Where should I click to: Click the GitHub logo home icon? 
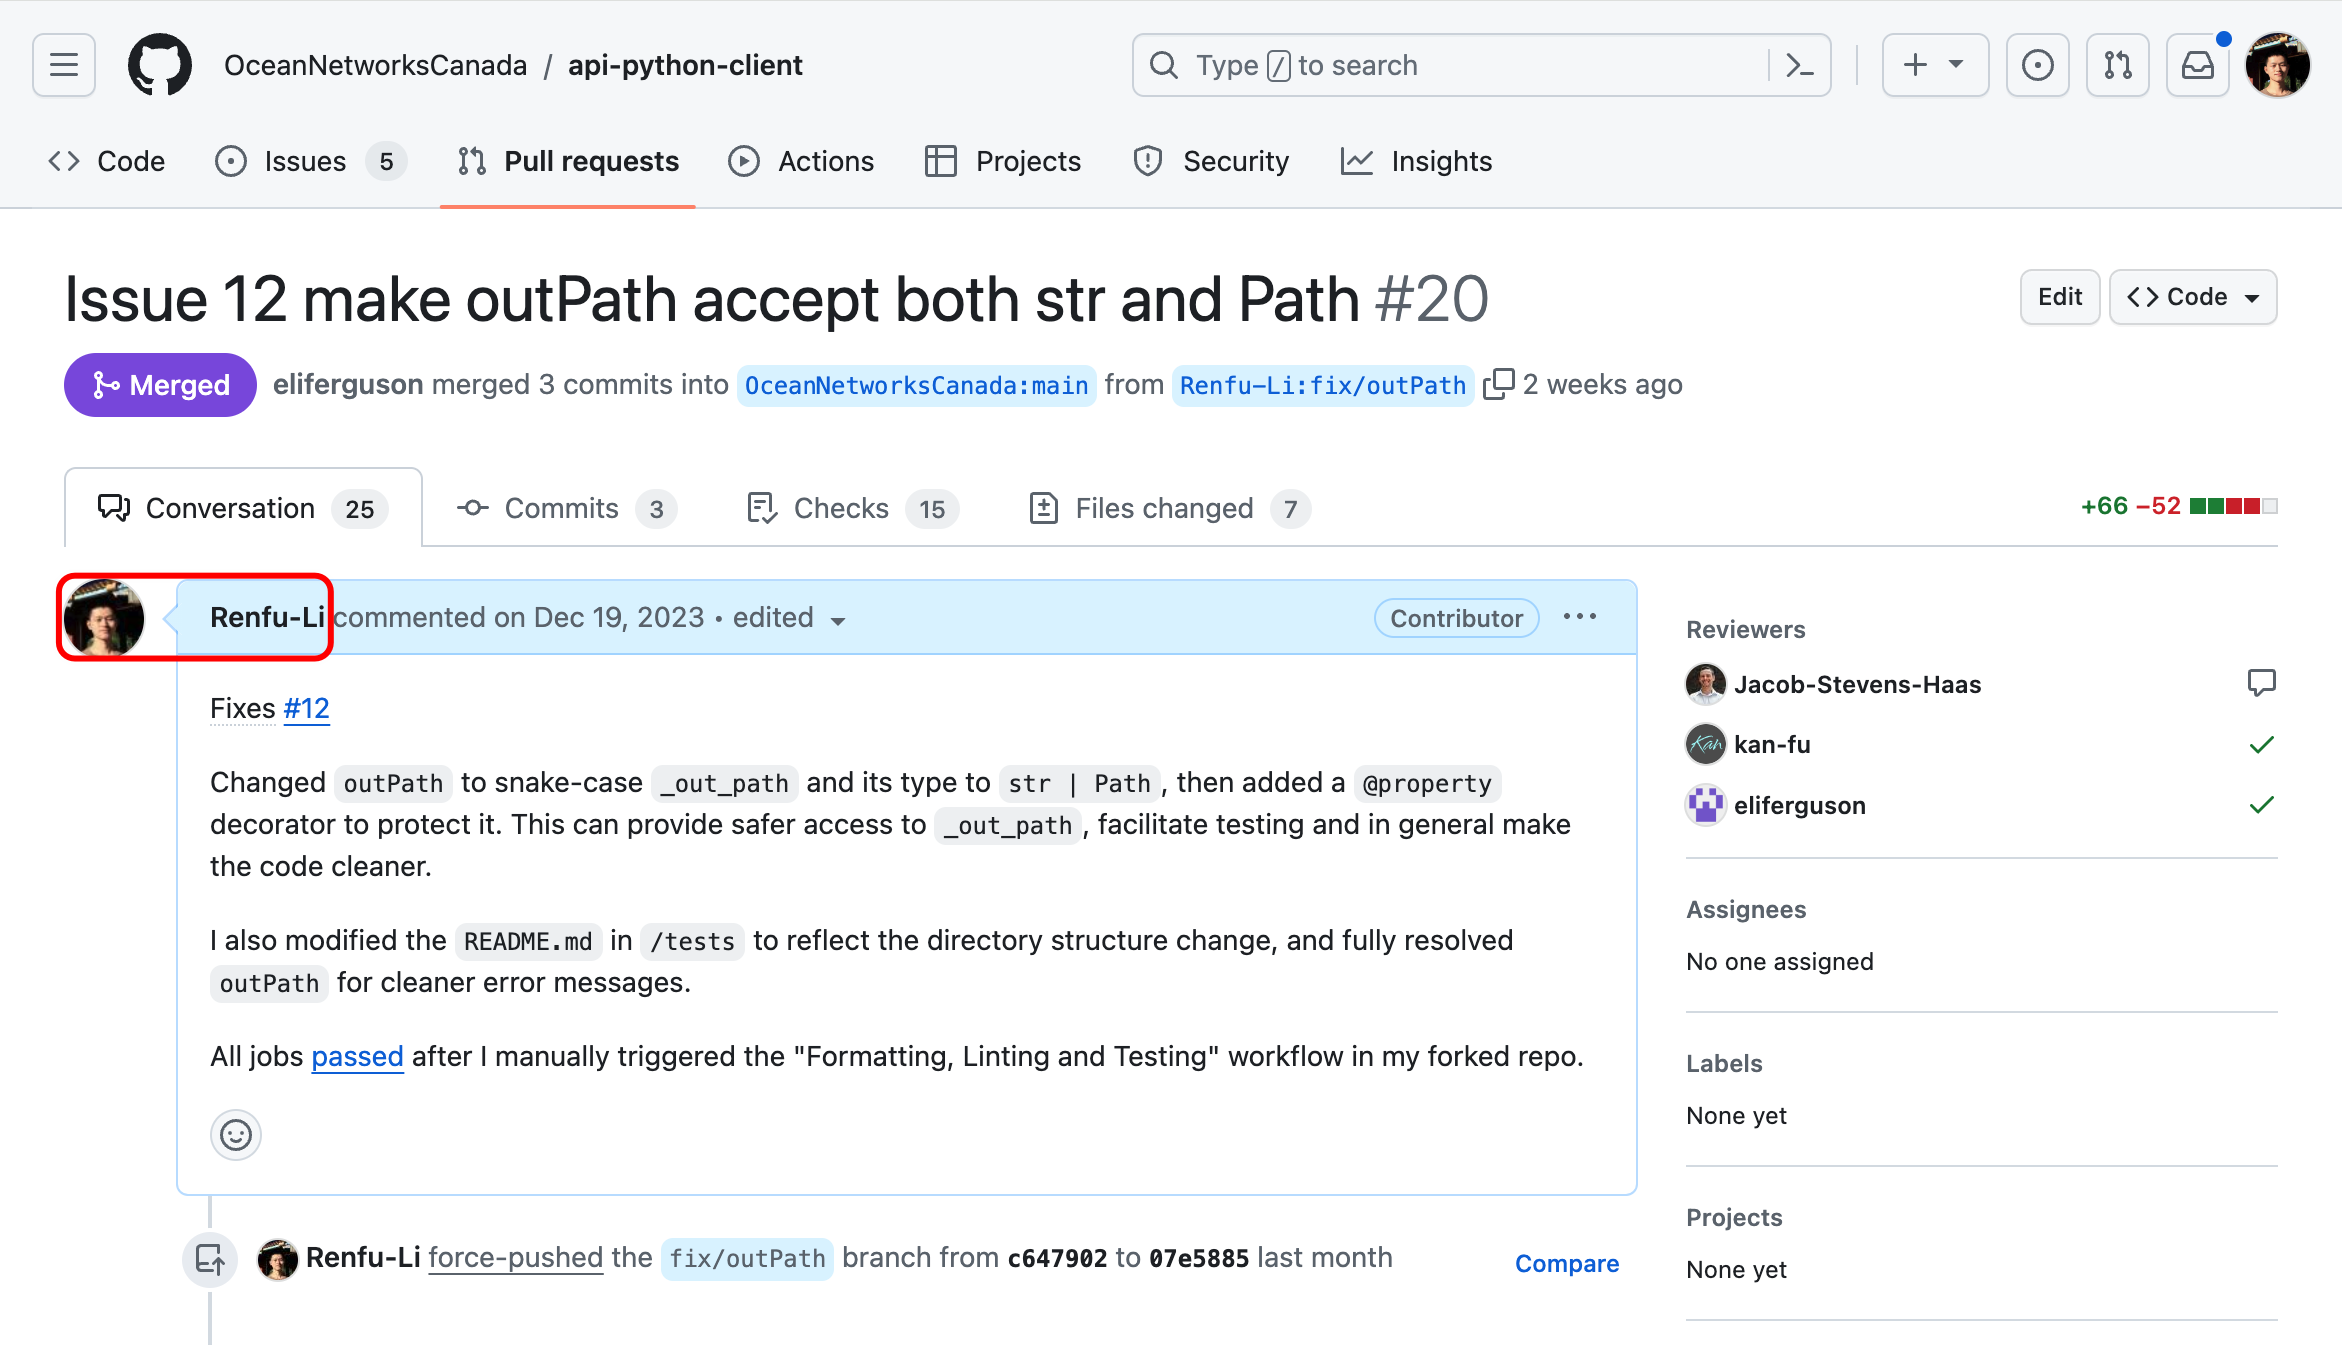160,65
